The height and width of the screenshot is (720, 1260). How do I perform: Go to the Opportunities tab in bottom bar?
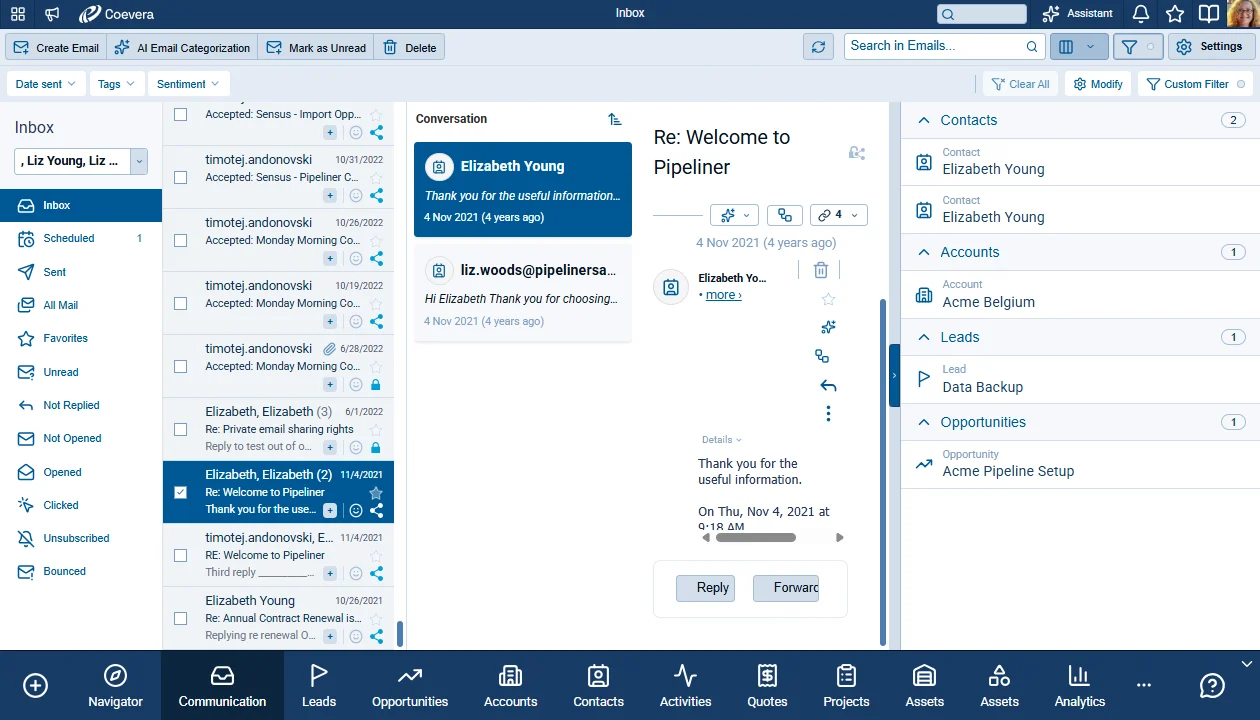pos(410,686)
